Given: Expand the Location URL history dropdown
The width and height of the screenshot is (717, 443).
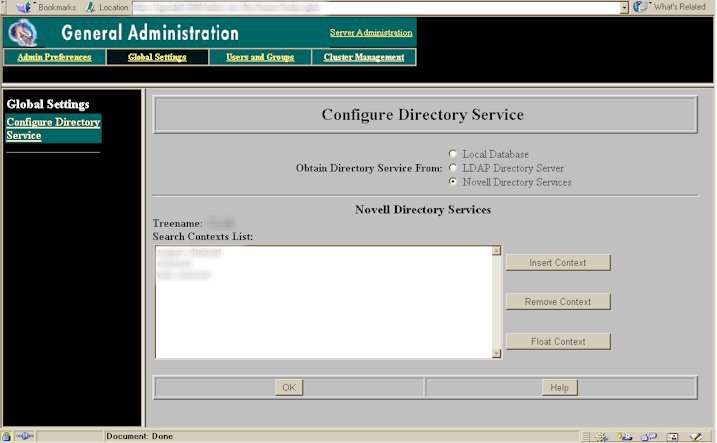Looking at the screenshot, I should point(624,7).
